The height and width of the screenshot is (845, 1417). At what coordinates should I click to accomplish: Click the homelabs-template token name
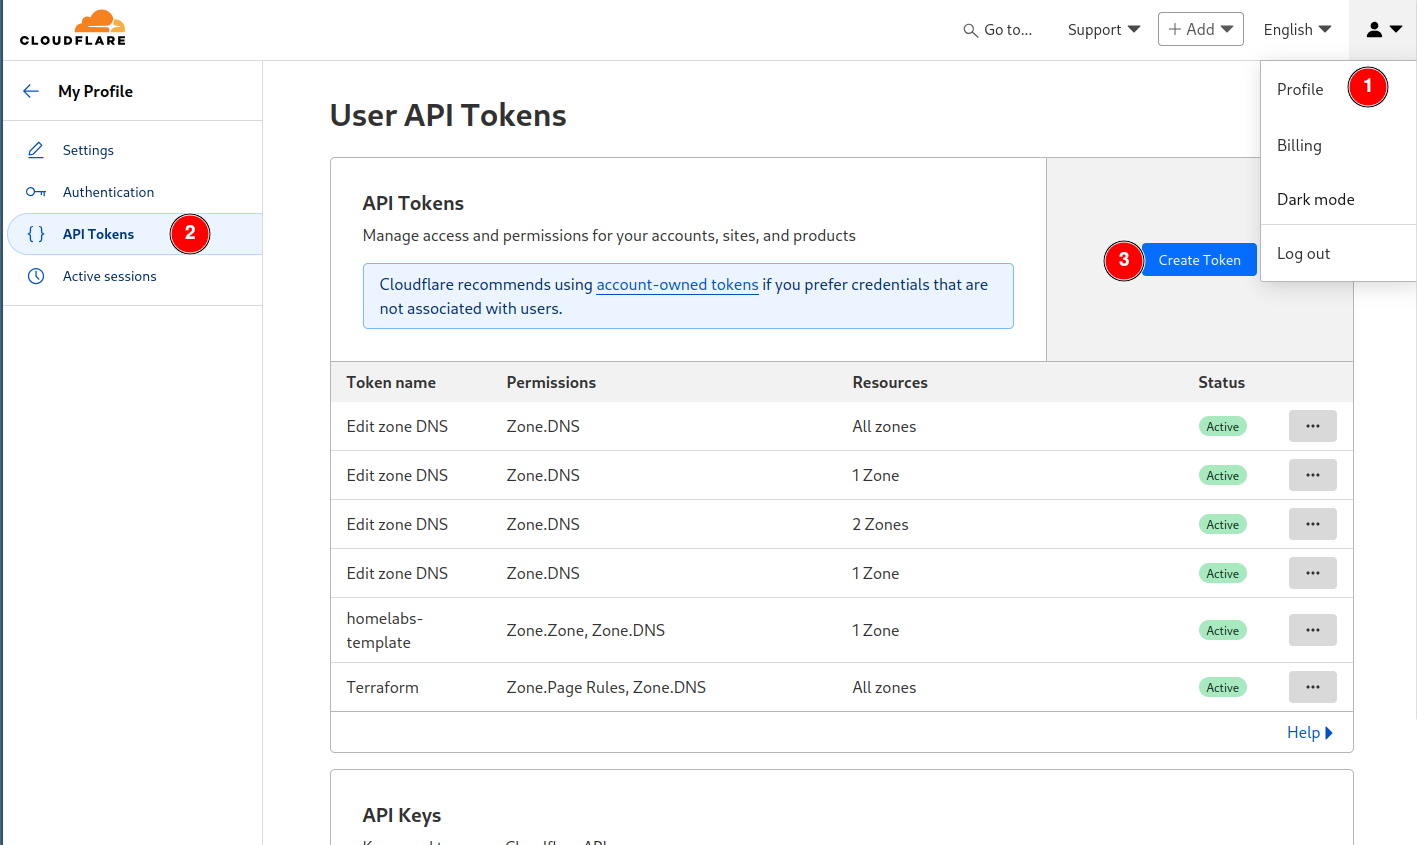pos(385,630)
